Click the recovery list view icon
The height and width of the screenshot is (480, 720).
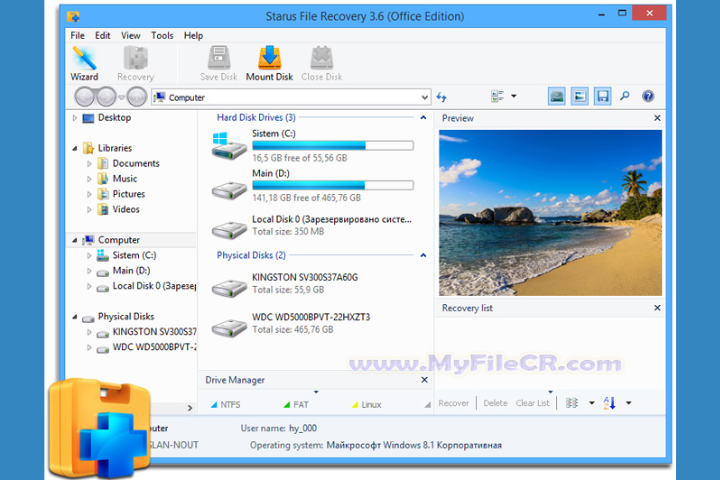[x=572, y=403]
